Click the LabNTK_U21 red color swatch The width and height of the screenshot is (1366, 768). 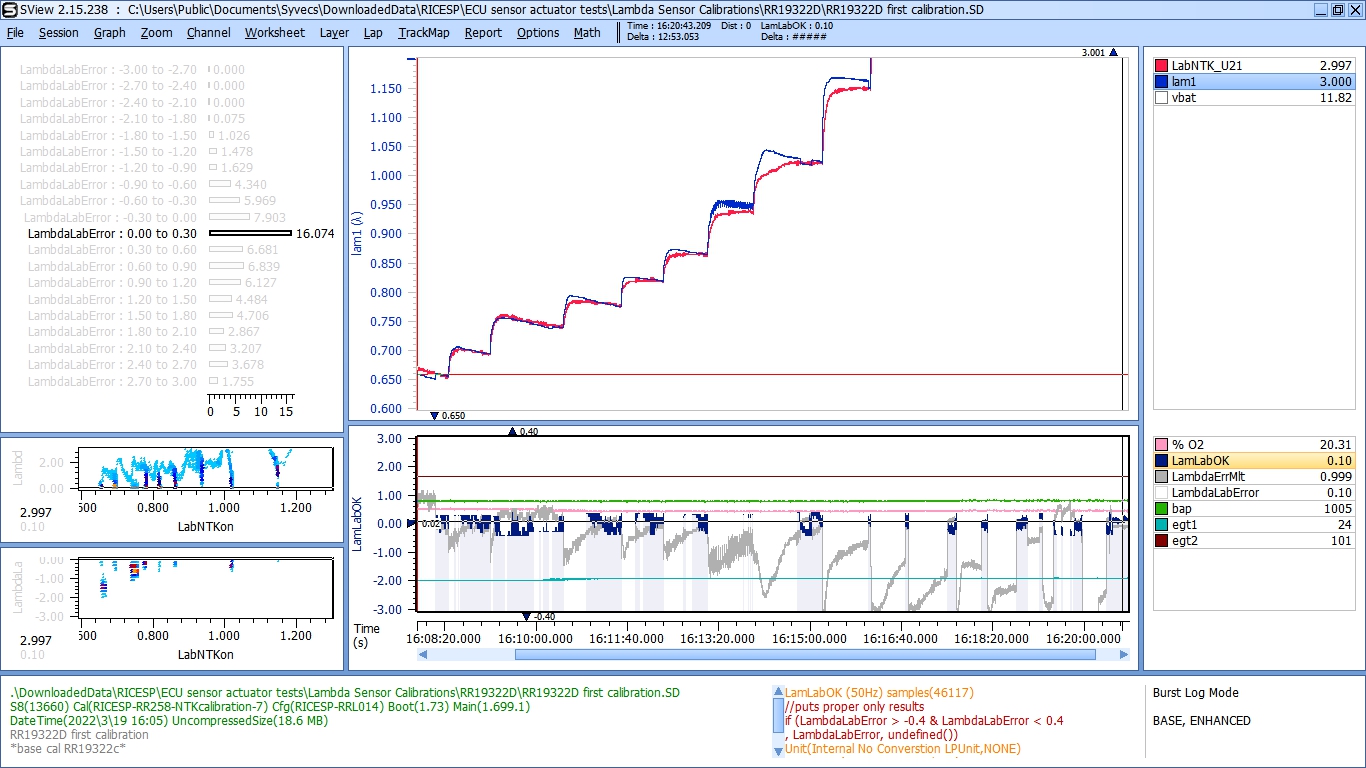click(1161, 66)
